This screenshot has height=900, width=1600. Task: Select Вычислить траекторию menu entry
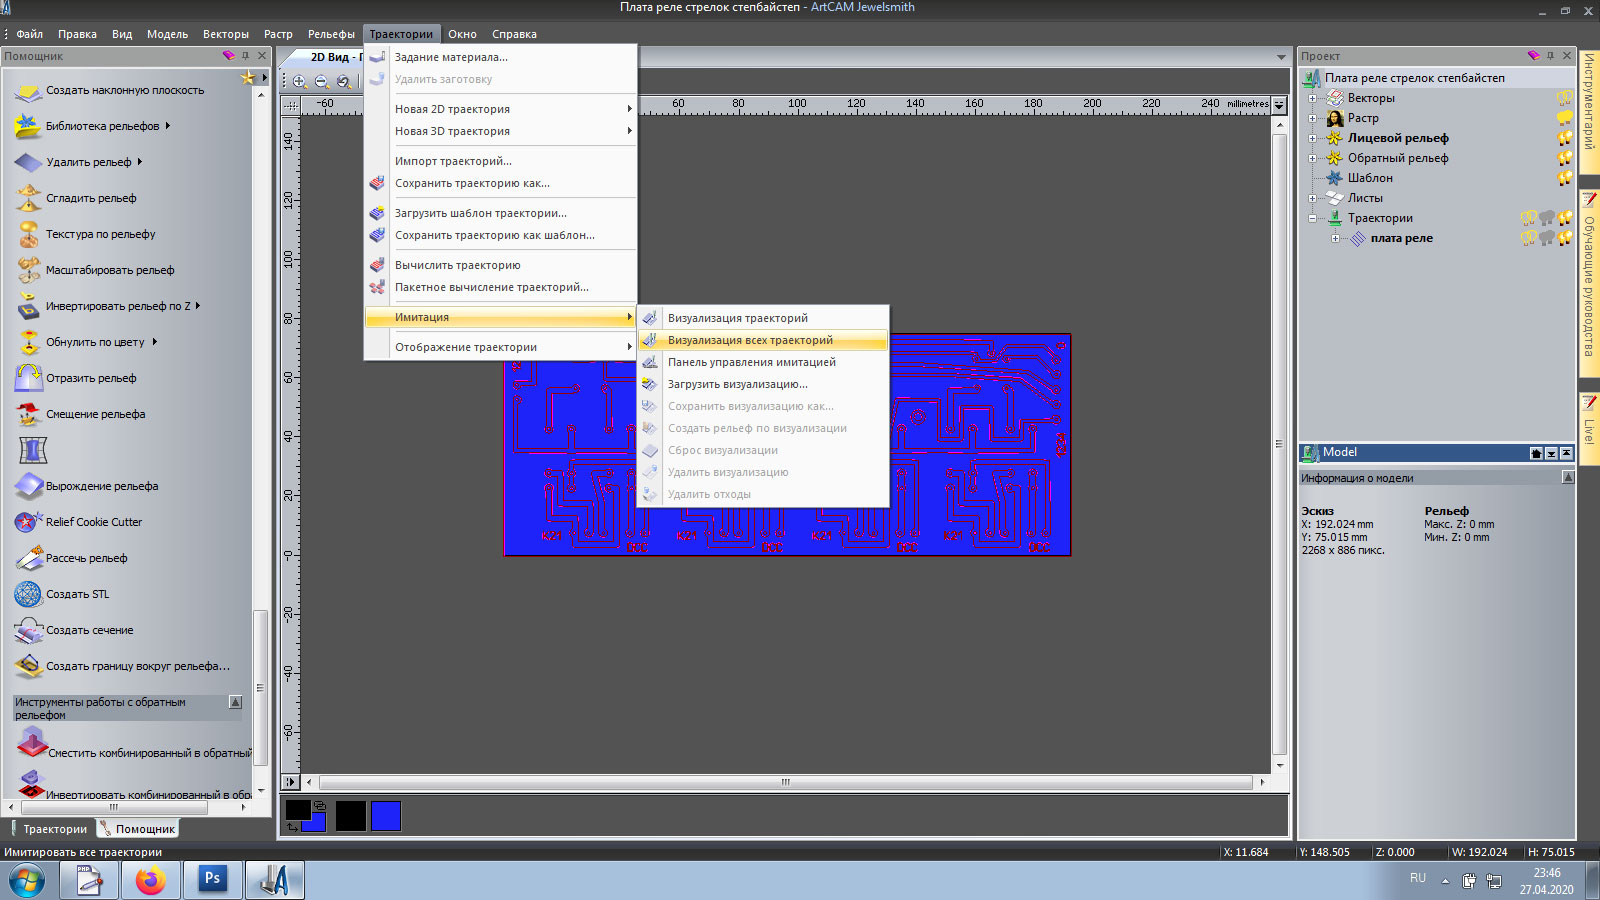click(501, 265)
